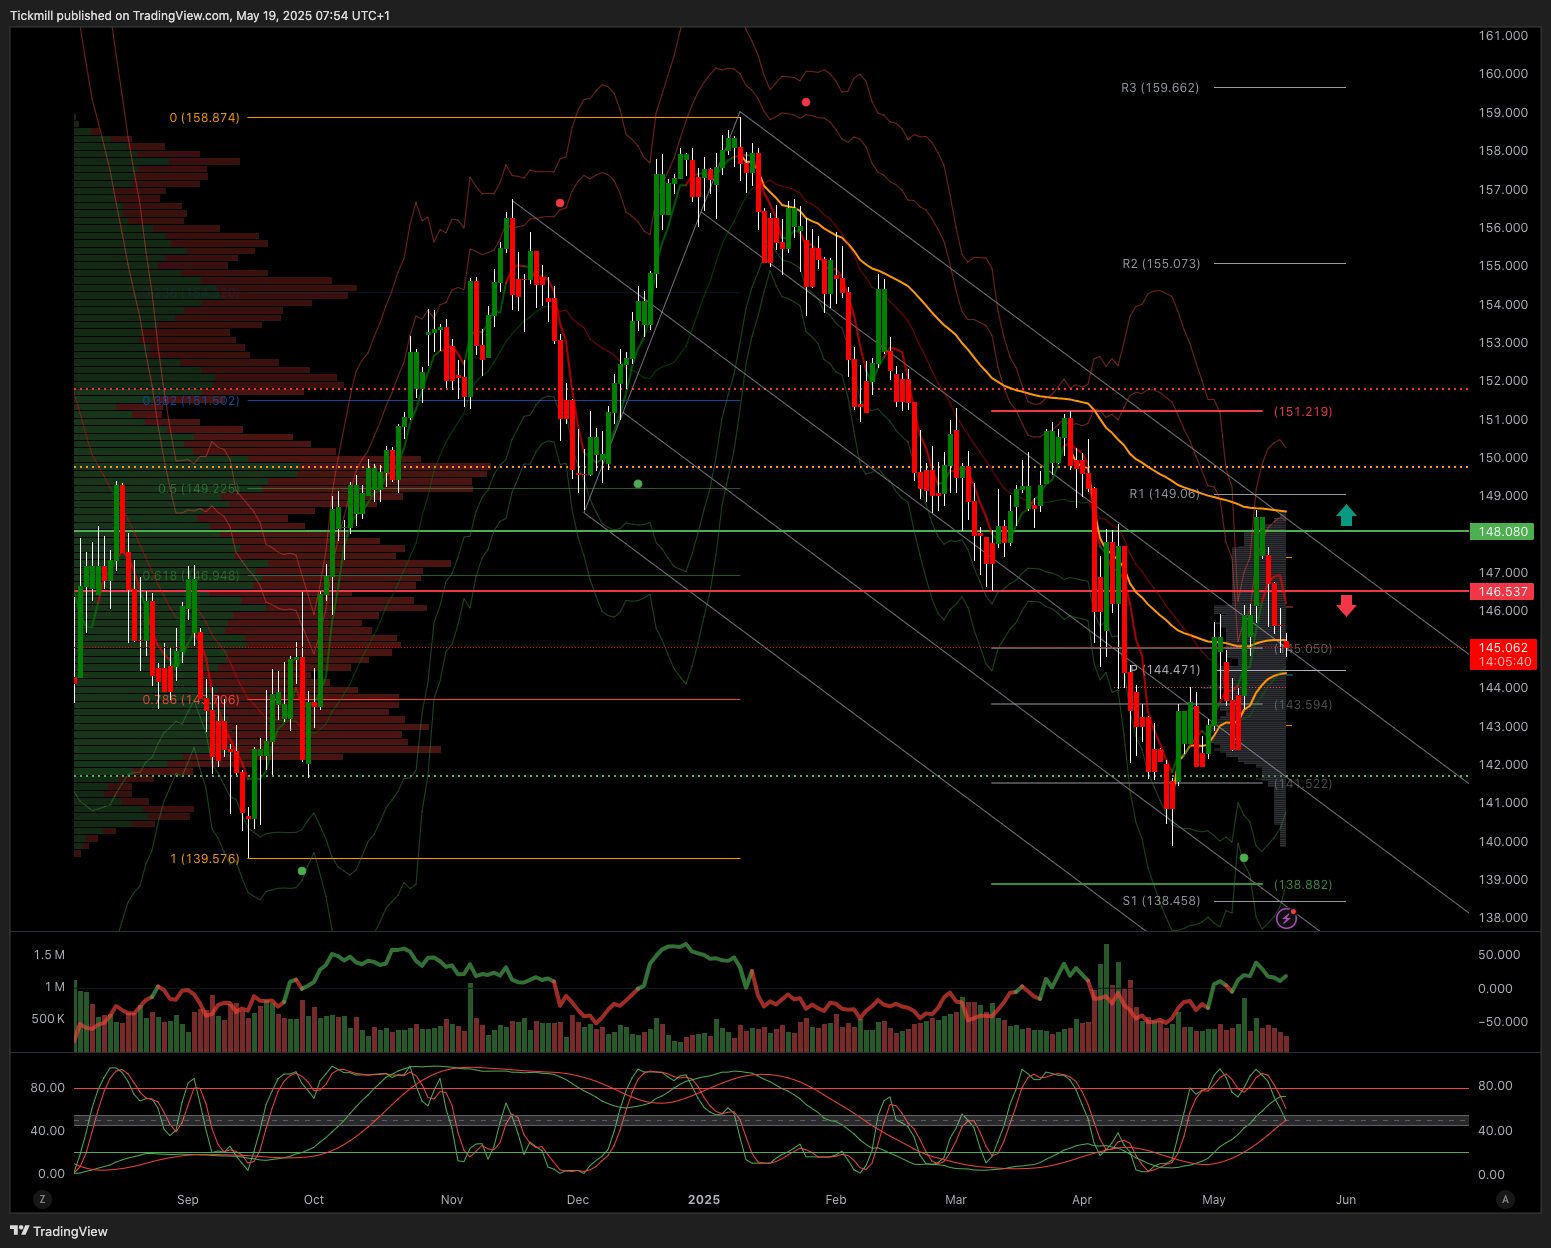Click the S1 (138.458) pivot label
Screen dimensions: 1551x1248
[x=1161, y=901]
